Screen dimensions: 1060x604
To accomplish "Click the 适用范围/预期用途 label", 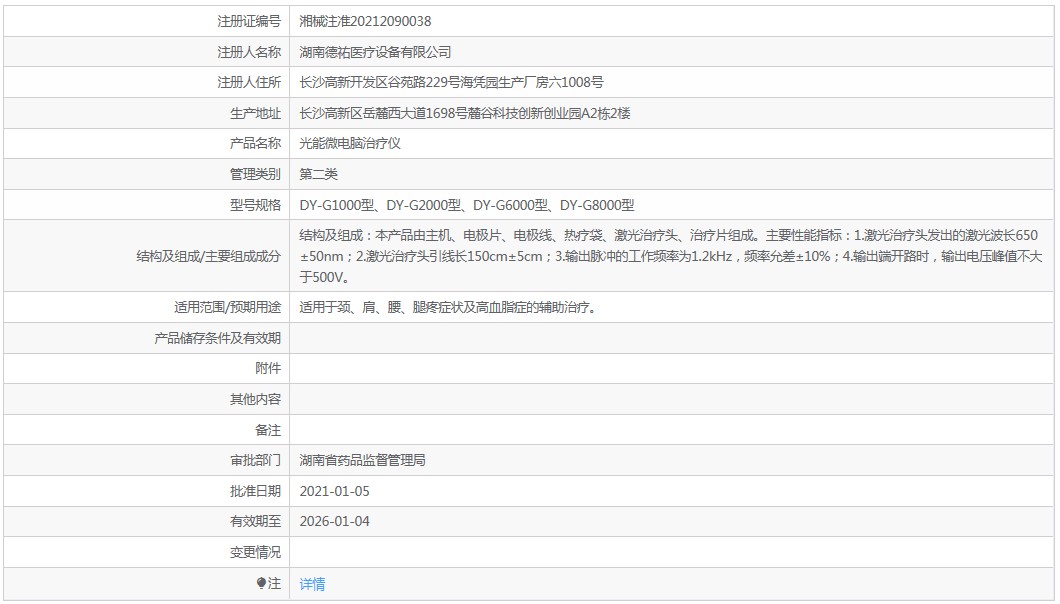I will point(227,308).
